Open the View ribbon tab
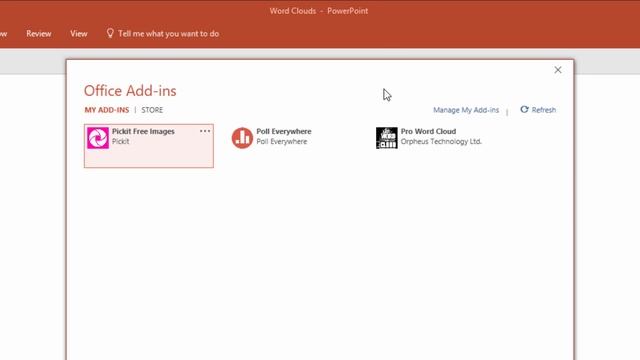 tap(78, 34)
